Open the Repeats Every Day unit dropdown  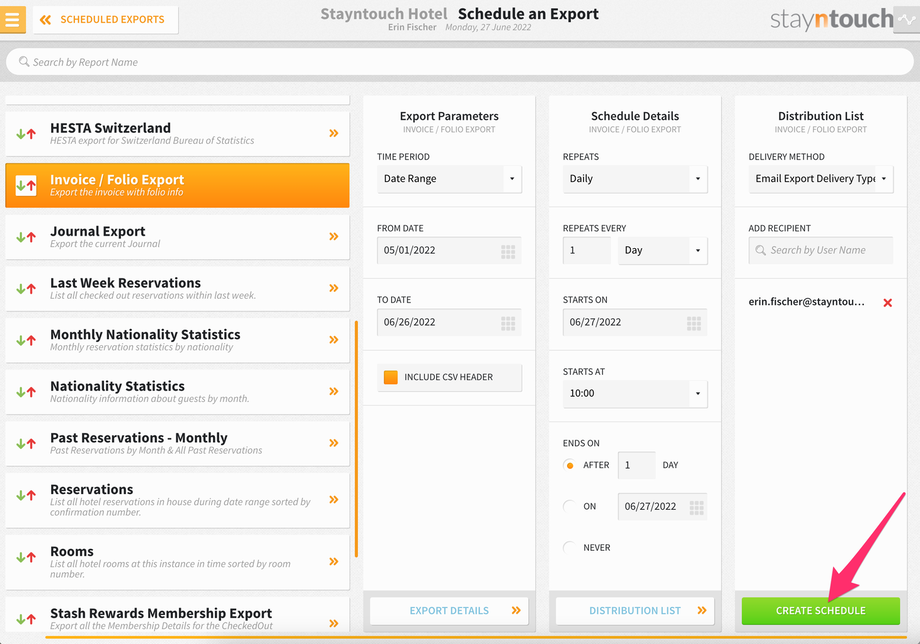click(x=662, y=250)
